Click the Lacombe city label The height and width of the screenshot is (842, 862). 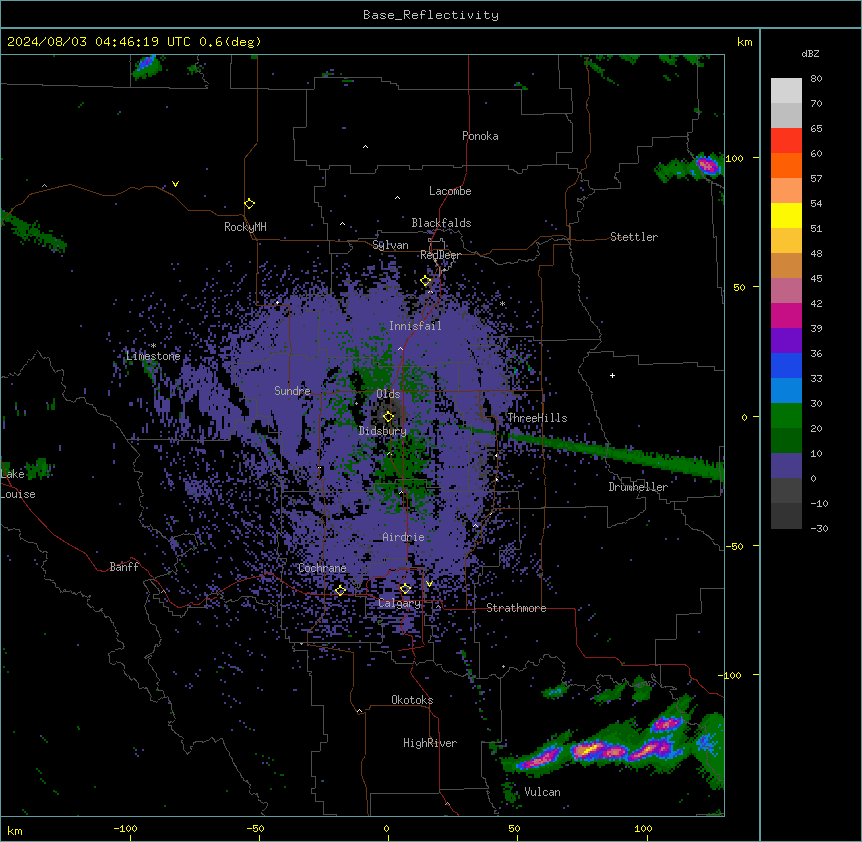(x=450, y=191)
